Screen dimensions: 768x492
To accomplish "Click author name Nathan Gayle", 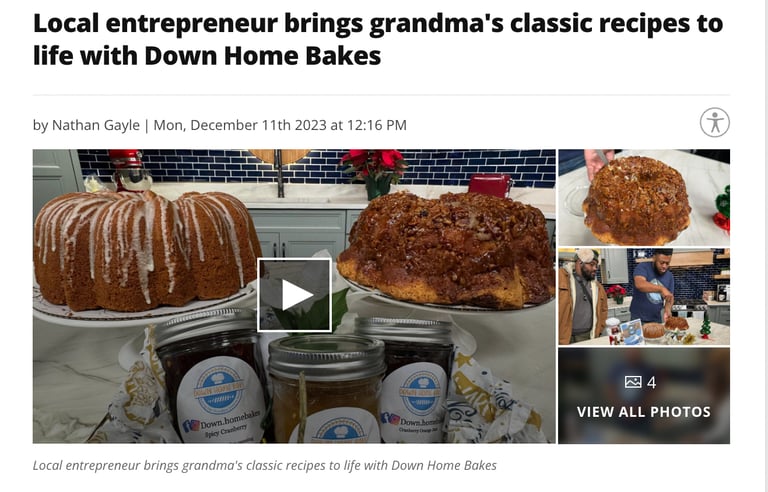I will (x=96, y=125).
